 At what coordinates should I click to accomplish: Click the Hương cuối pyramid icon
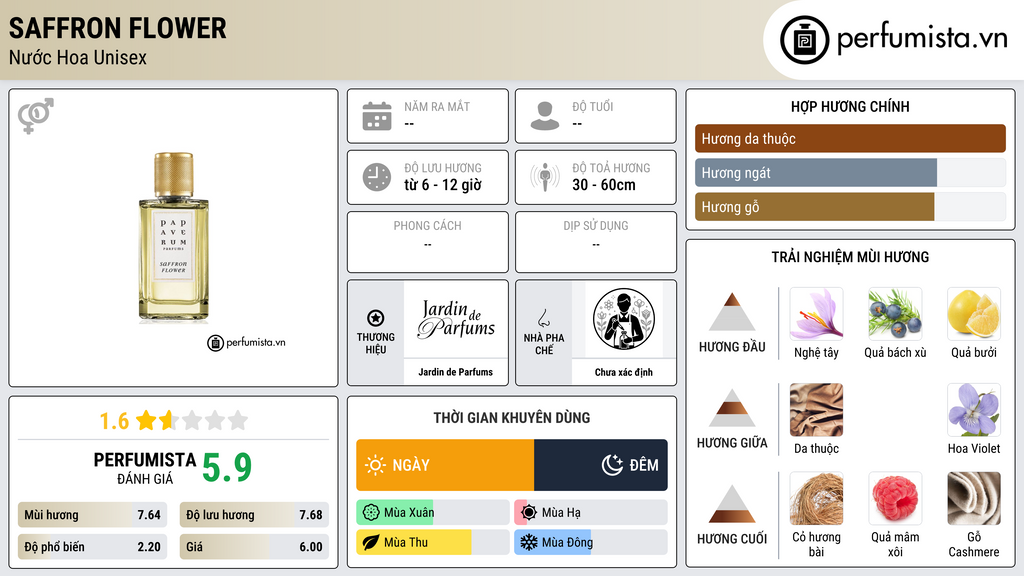(732, 504)
